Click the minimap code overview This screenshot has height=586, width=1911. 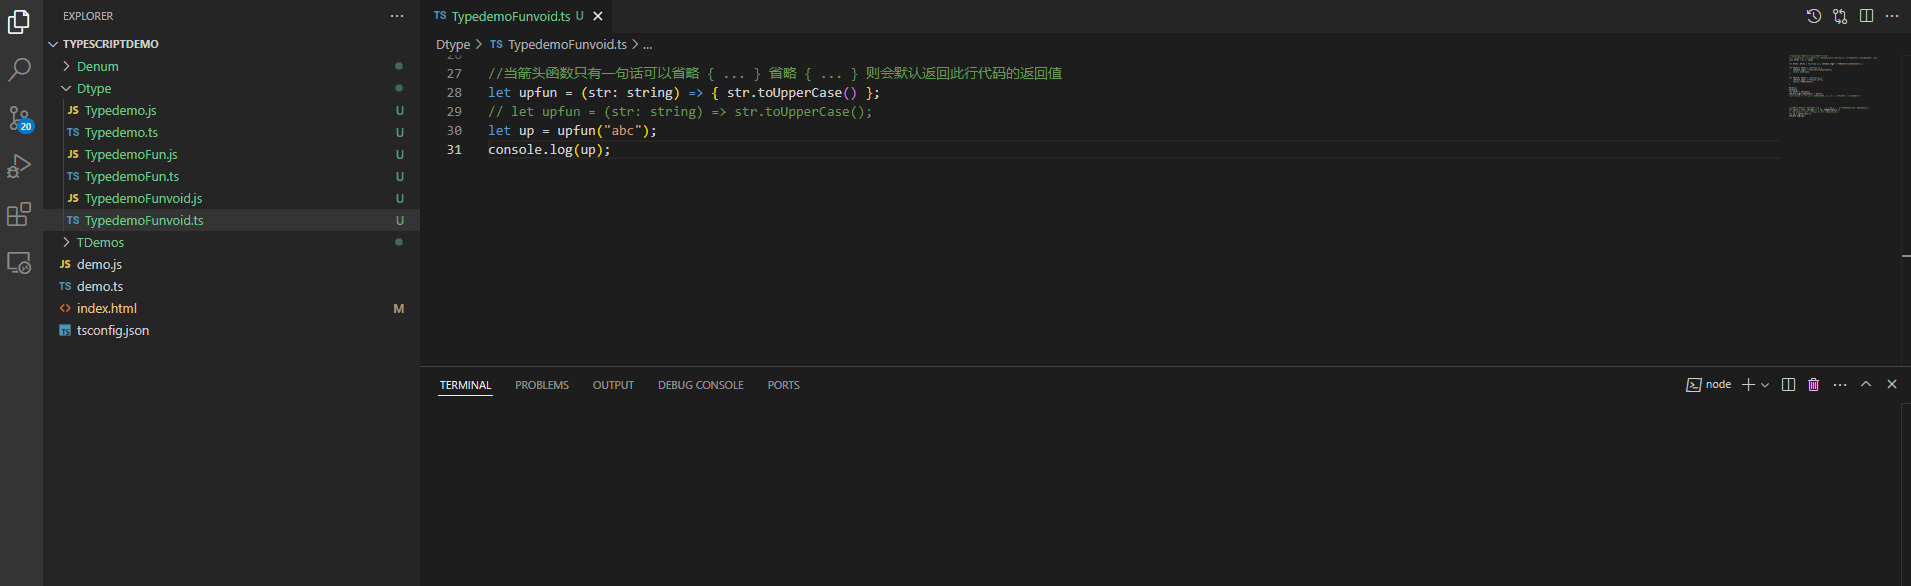coord(1833,87)
